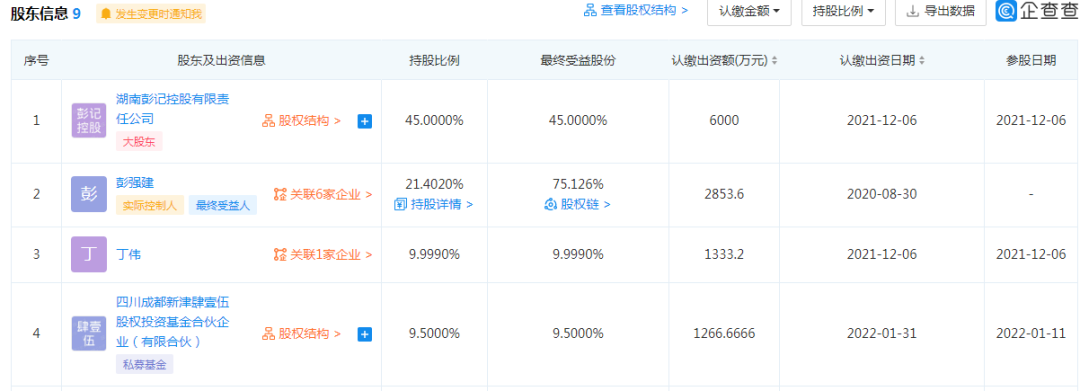Open 股权链 link under 75.126%

click(x=577, y=204)
